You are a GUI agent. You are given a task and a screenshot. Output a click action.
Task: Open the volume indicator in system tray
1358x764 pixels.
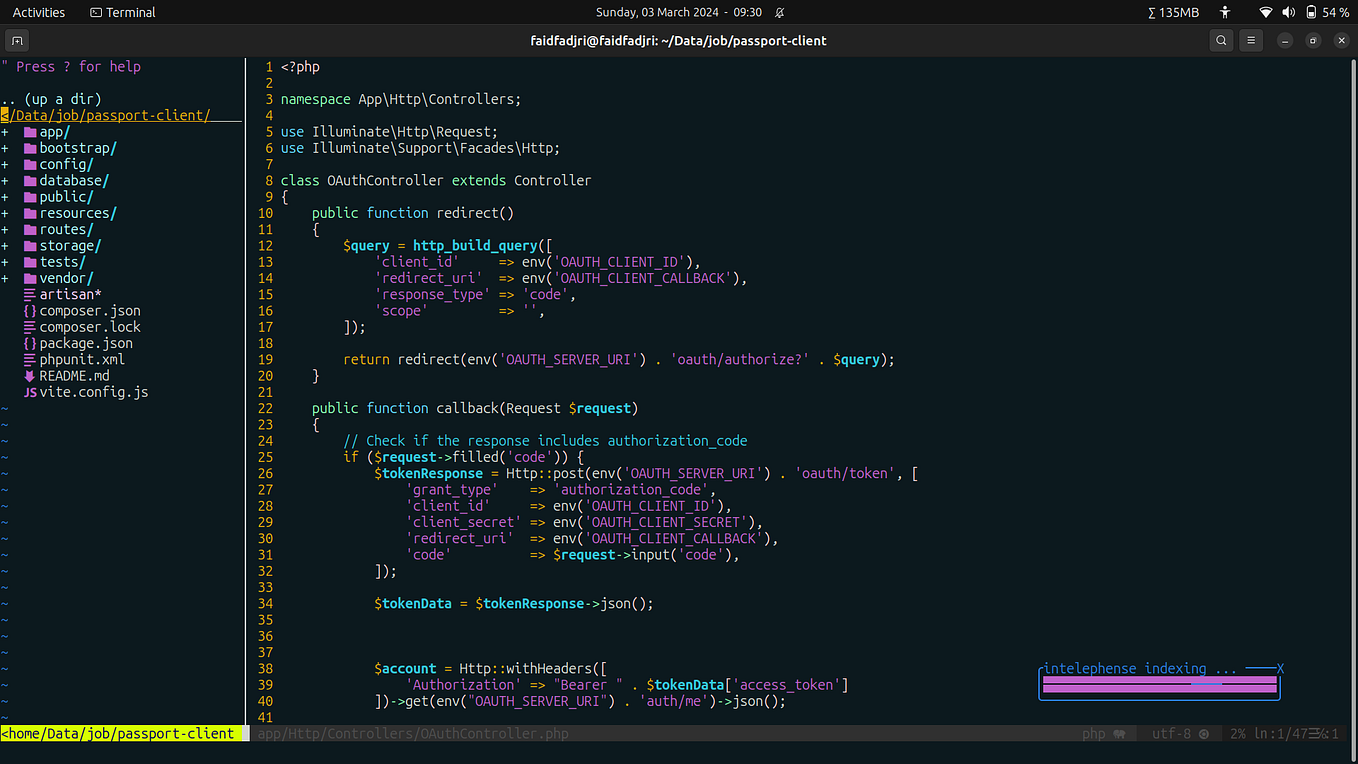[x=1288, y=12]
